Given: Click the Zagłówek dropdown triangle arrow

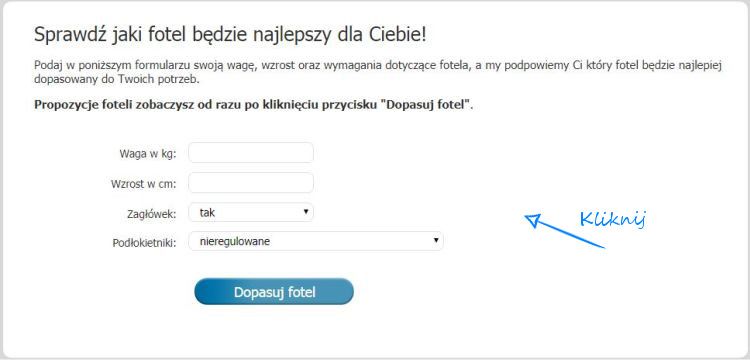Looking at the screenshot, I should tap(306, 212).
